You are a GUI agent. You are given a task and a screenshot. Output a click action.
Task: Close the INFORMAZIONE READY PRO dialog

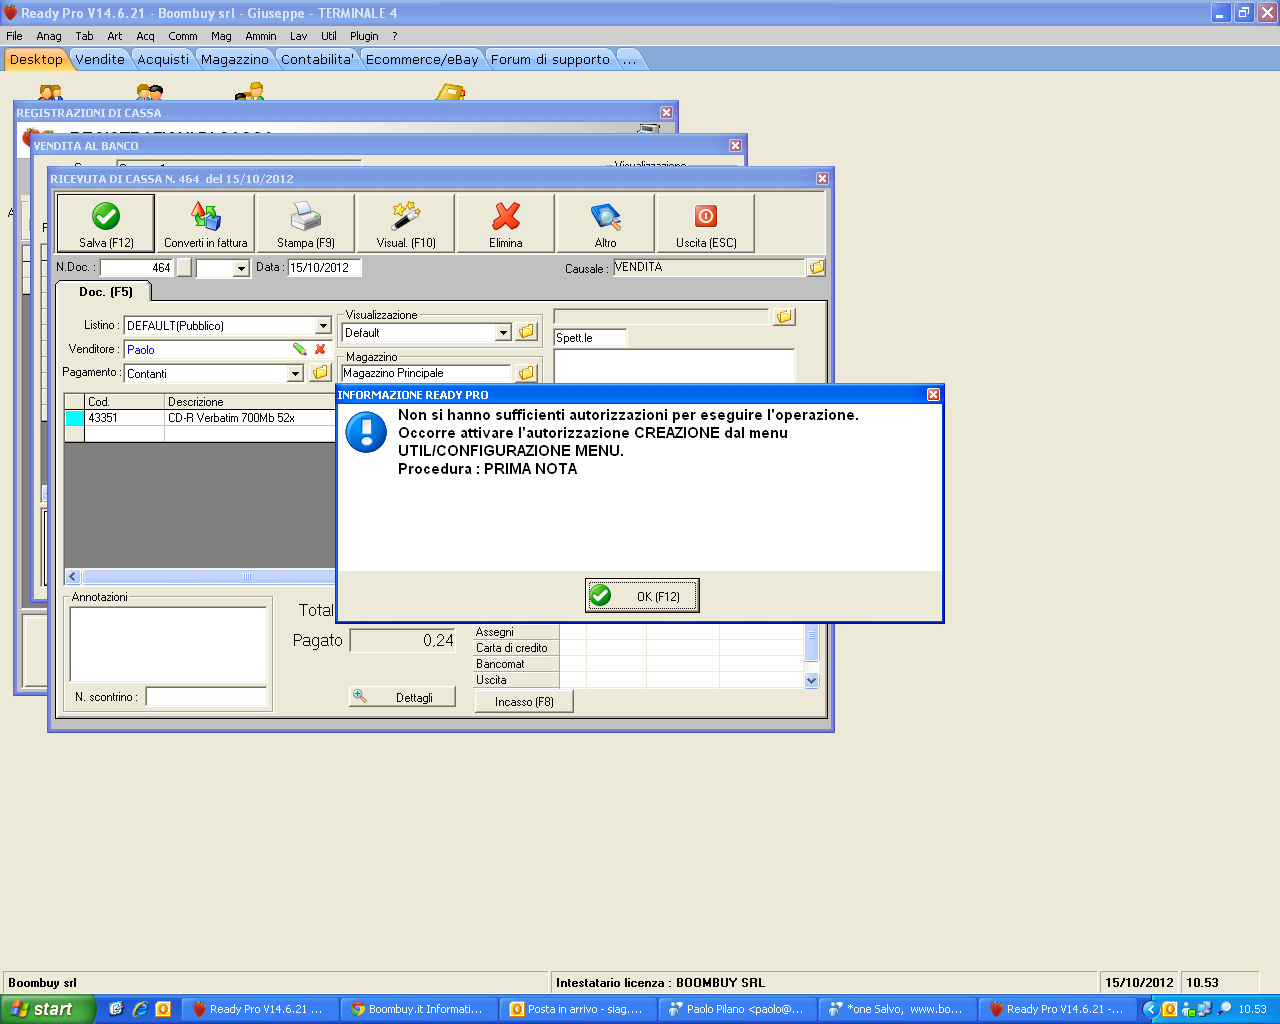point(933,395)
